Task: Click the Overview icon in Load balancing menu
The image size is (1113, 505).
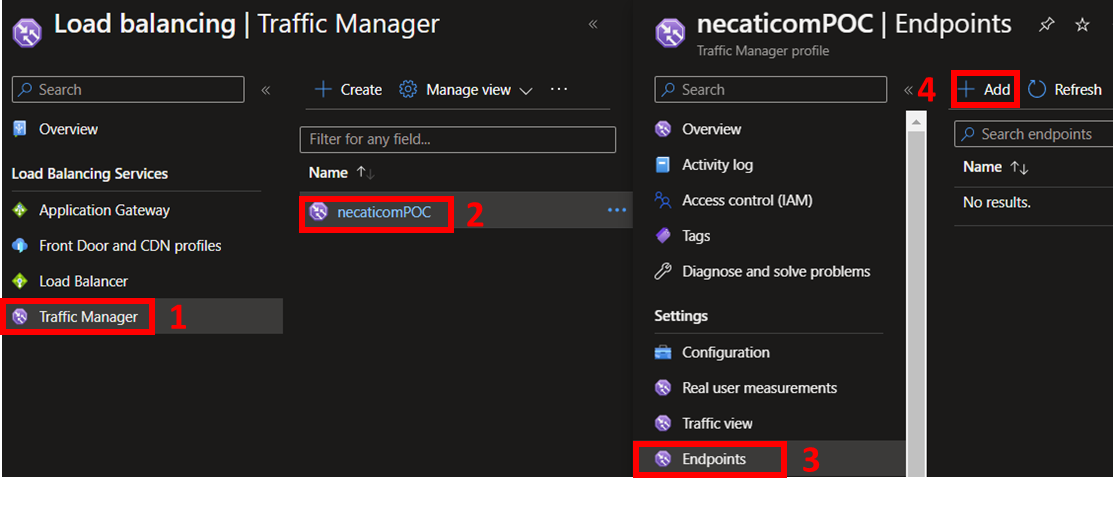Action: (20, 129)
